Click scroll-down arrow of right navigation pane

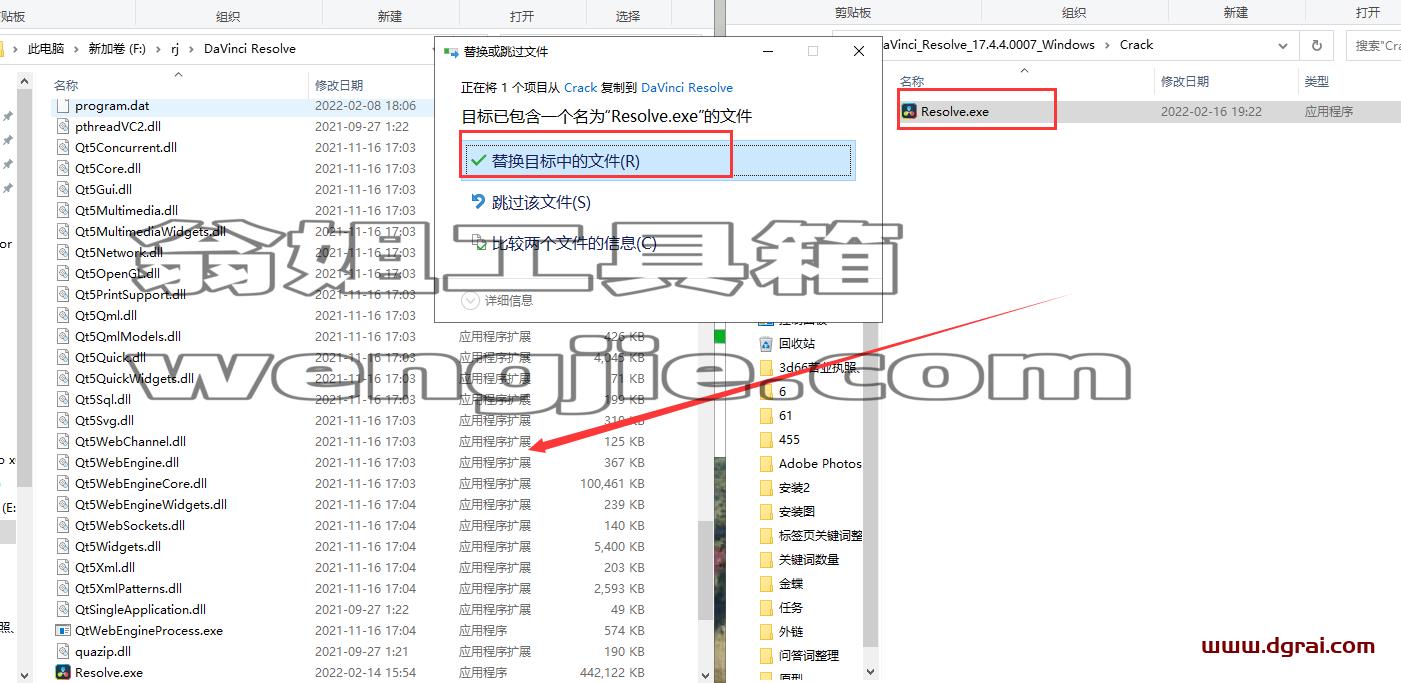coord(870,672)
